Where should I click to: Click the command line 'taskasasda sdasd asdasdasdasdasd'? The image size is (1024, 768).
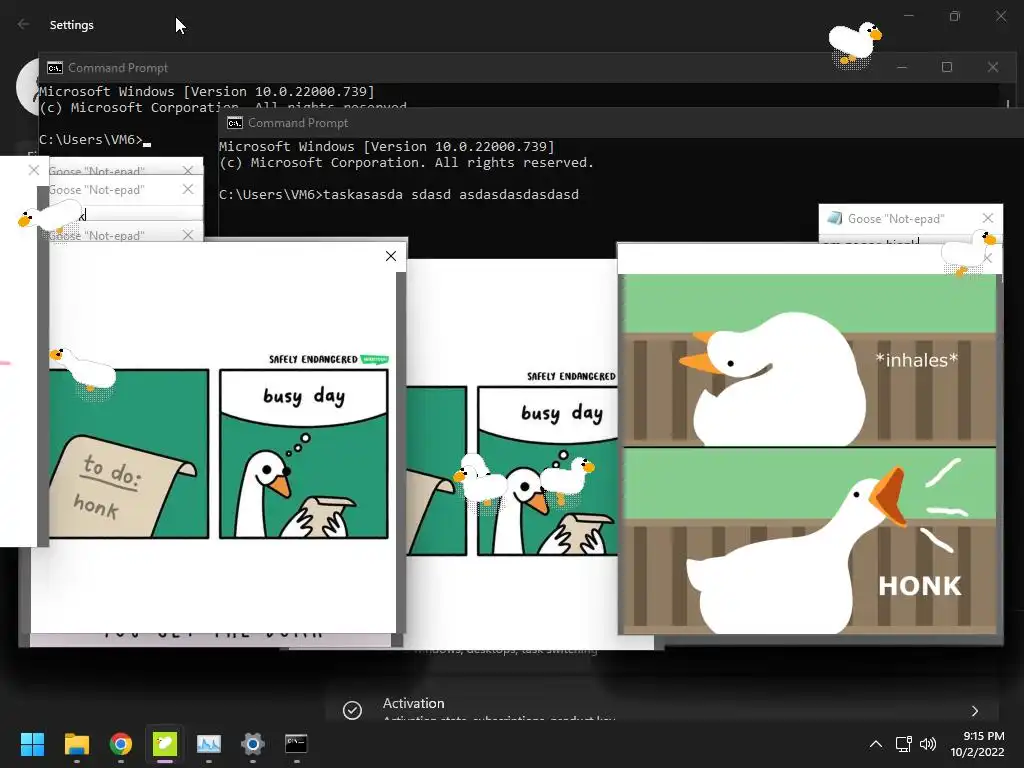coord(451,195)
